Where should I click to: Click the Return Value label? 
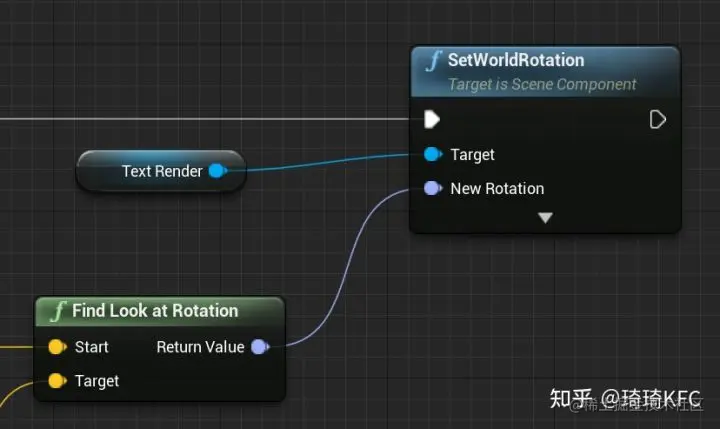200,347
